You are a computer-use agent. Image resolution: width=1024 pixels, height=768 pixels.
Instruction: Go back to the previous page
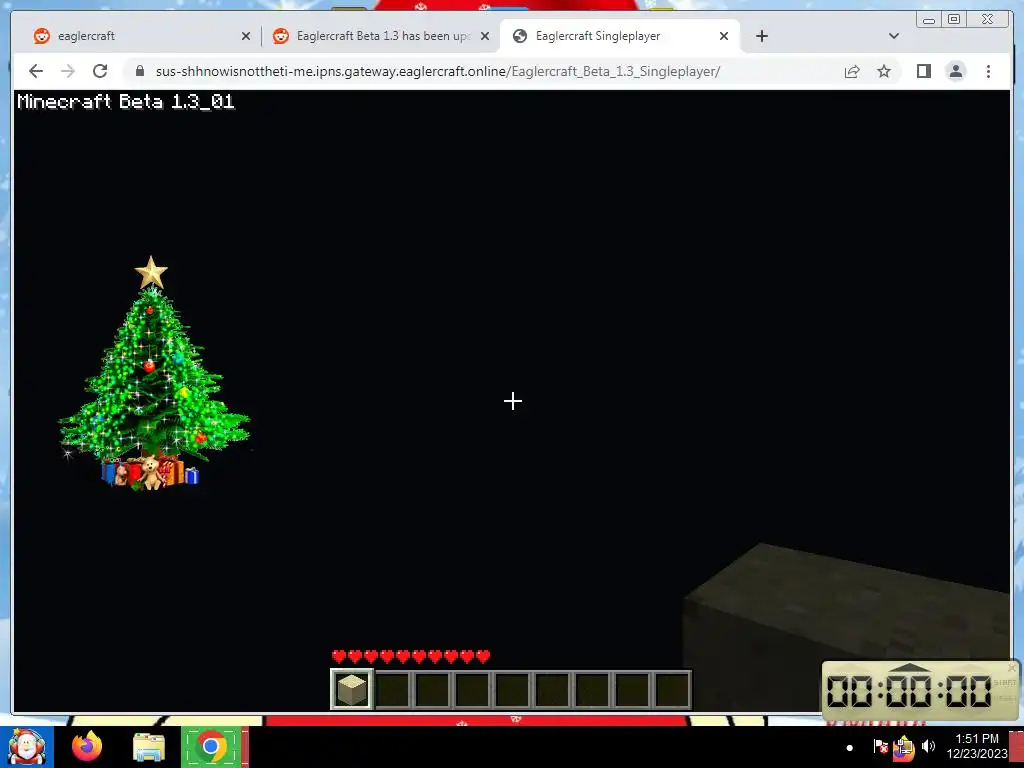point(36,71)
